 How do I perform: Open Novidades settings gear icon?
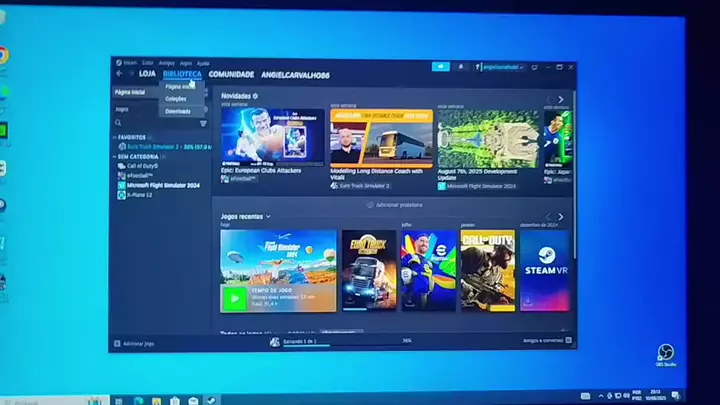pyautogui.click(x=255, y=96)
